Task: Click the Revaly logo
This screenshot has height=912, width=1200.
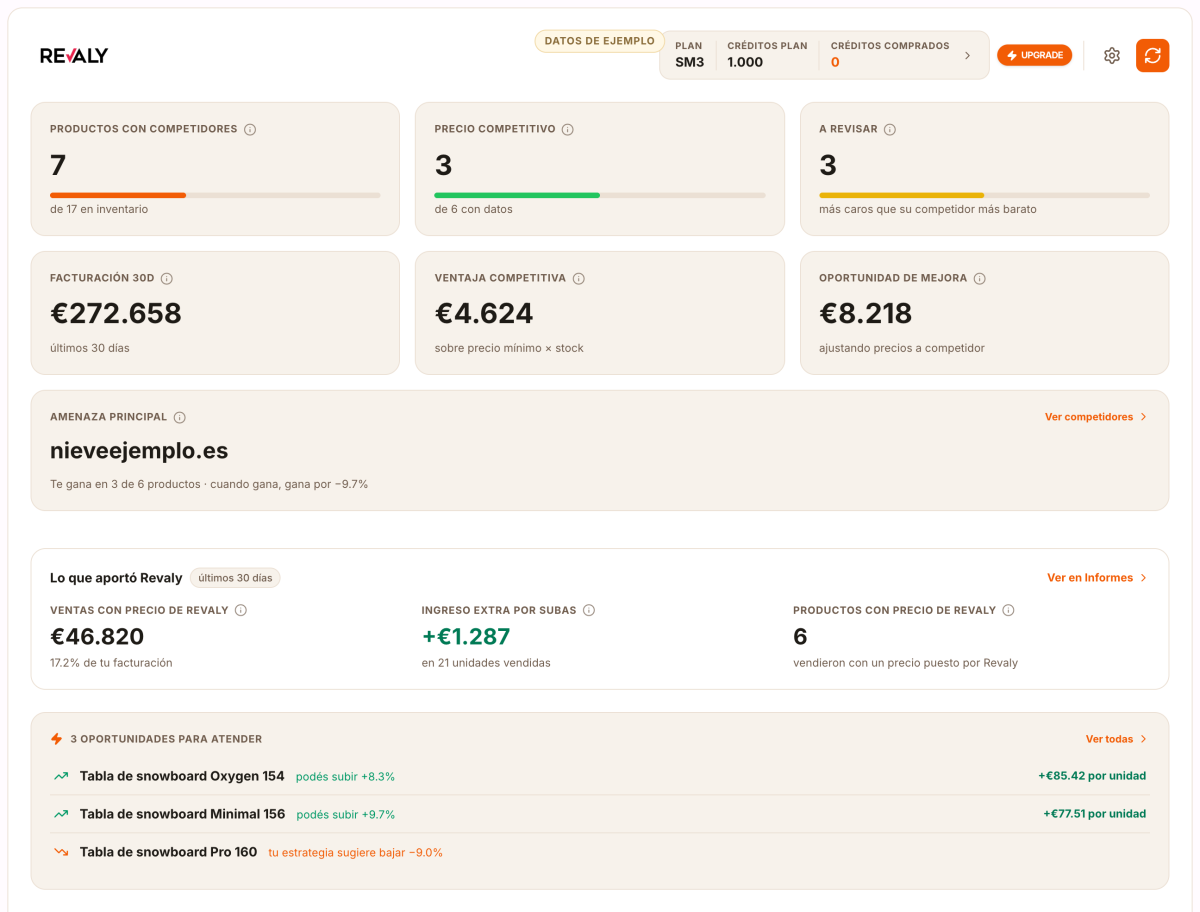Action: [x=74, y=56]
